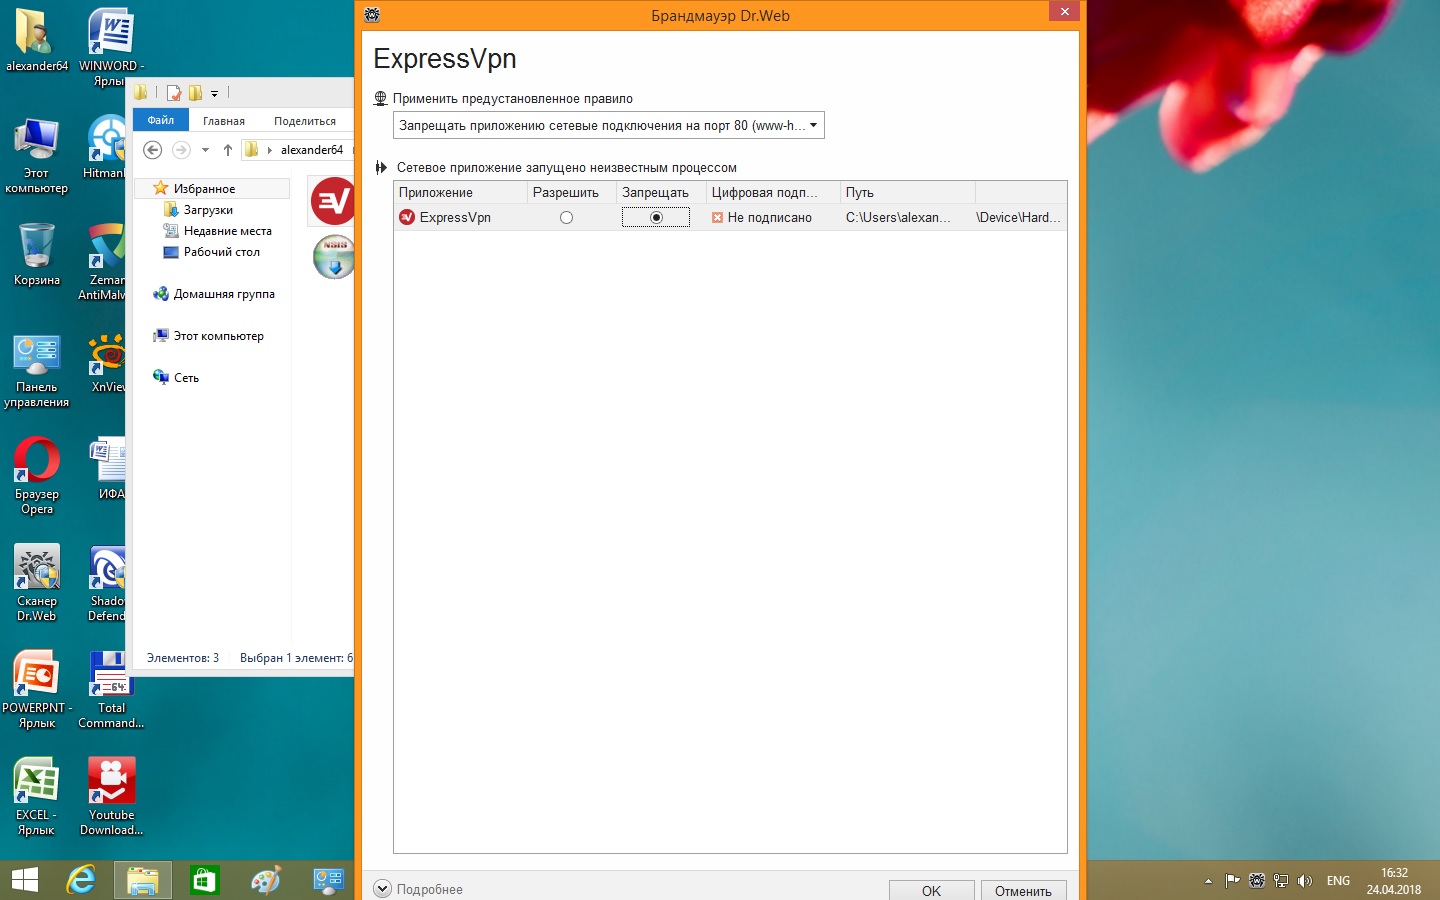Select the ExpressVPN installer file in Explorer
This screenshot has height=900, width=1440.
coord(332,202)
